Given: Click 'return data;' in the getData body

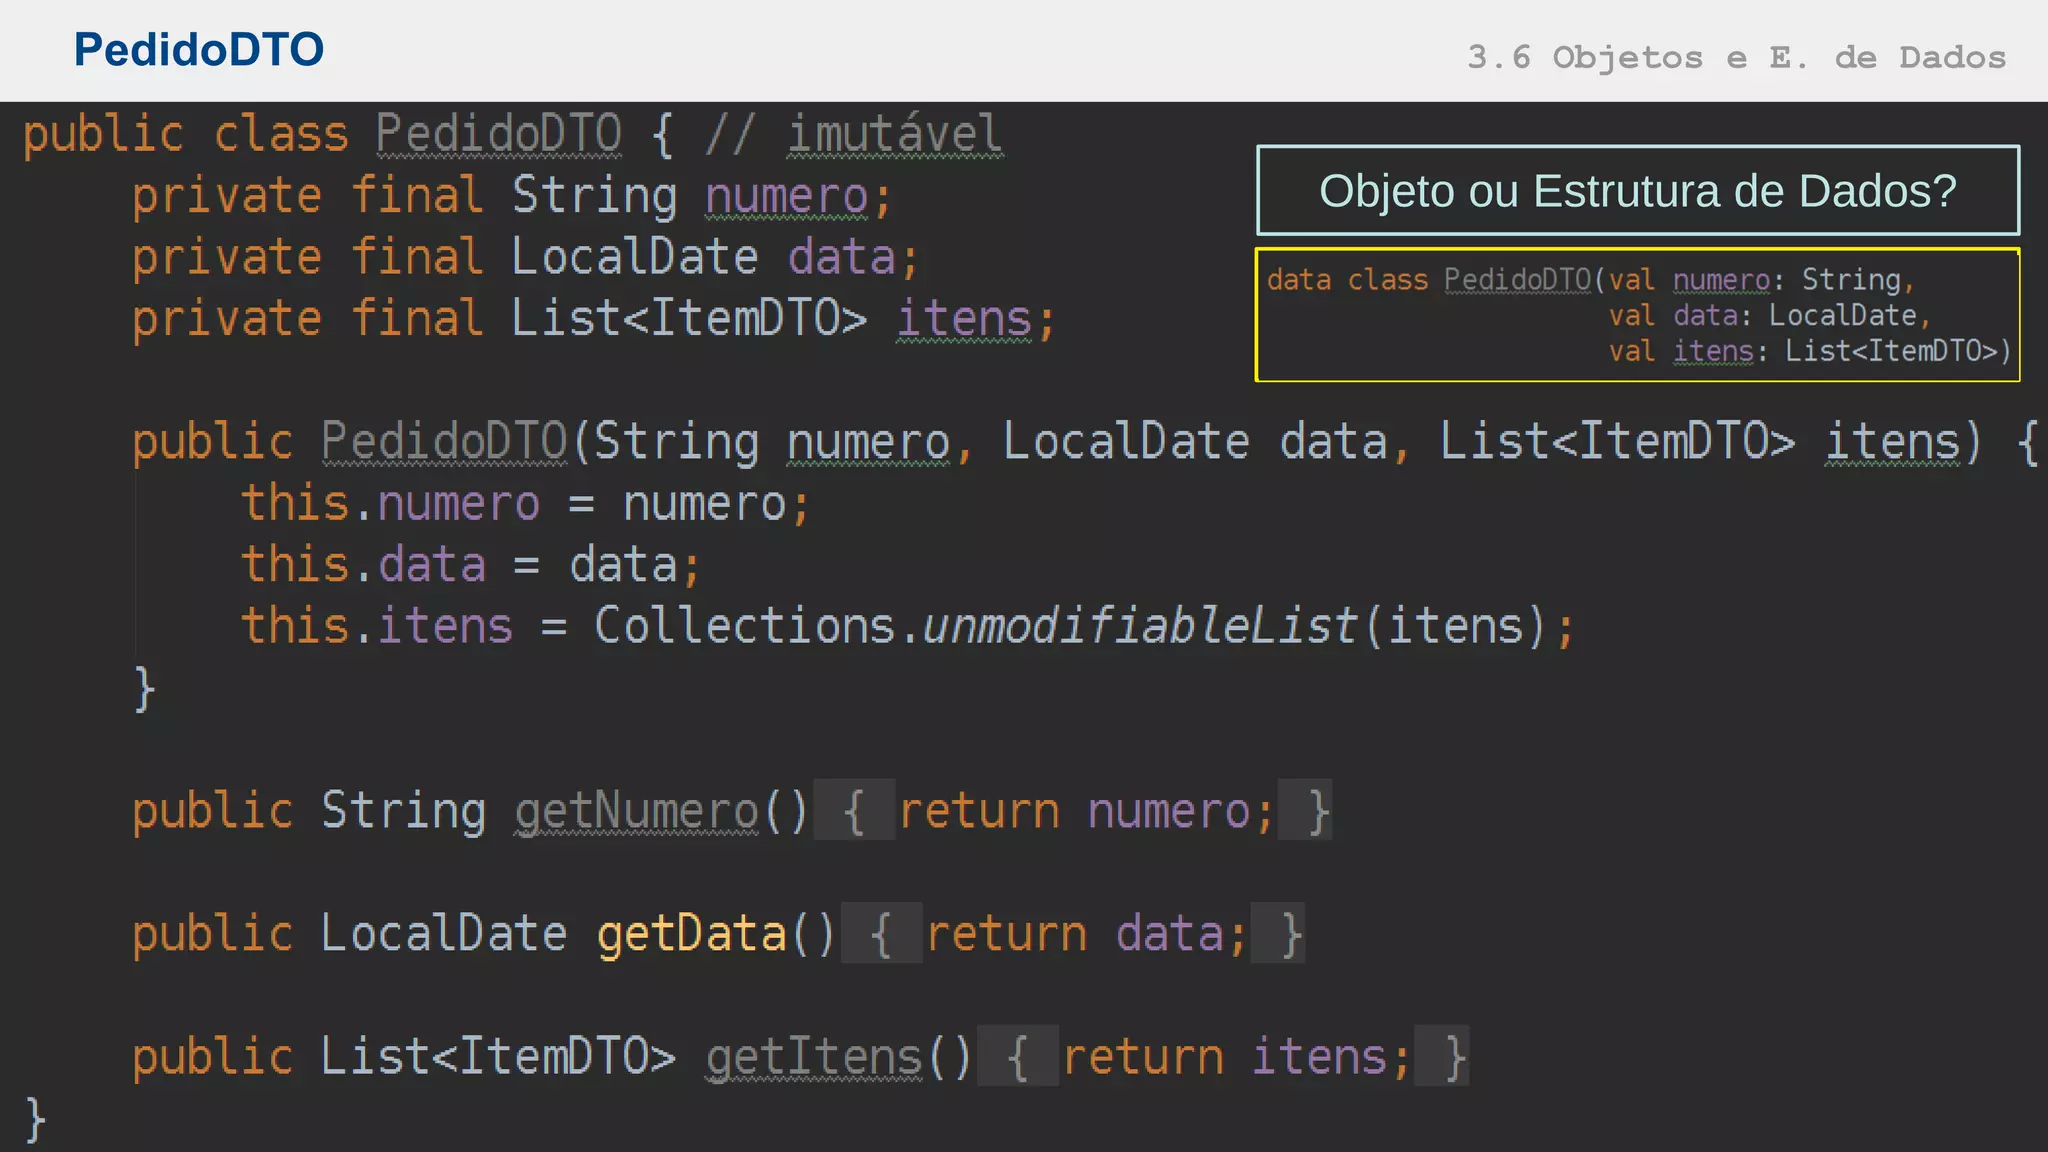Looking at the screenshot, I should (x=1086, y=934).
